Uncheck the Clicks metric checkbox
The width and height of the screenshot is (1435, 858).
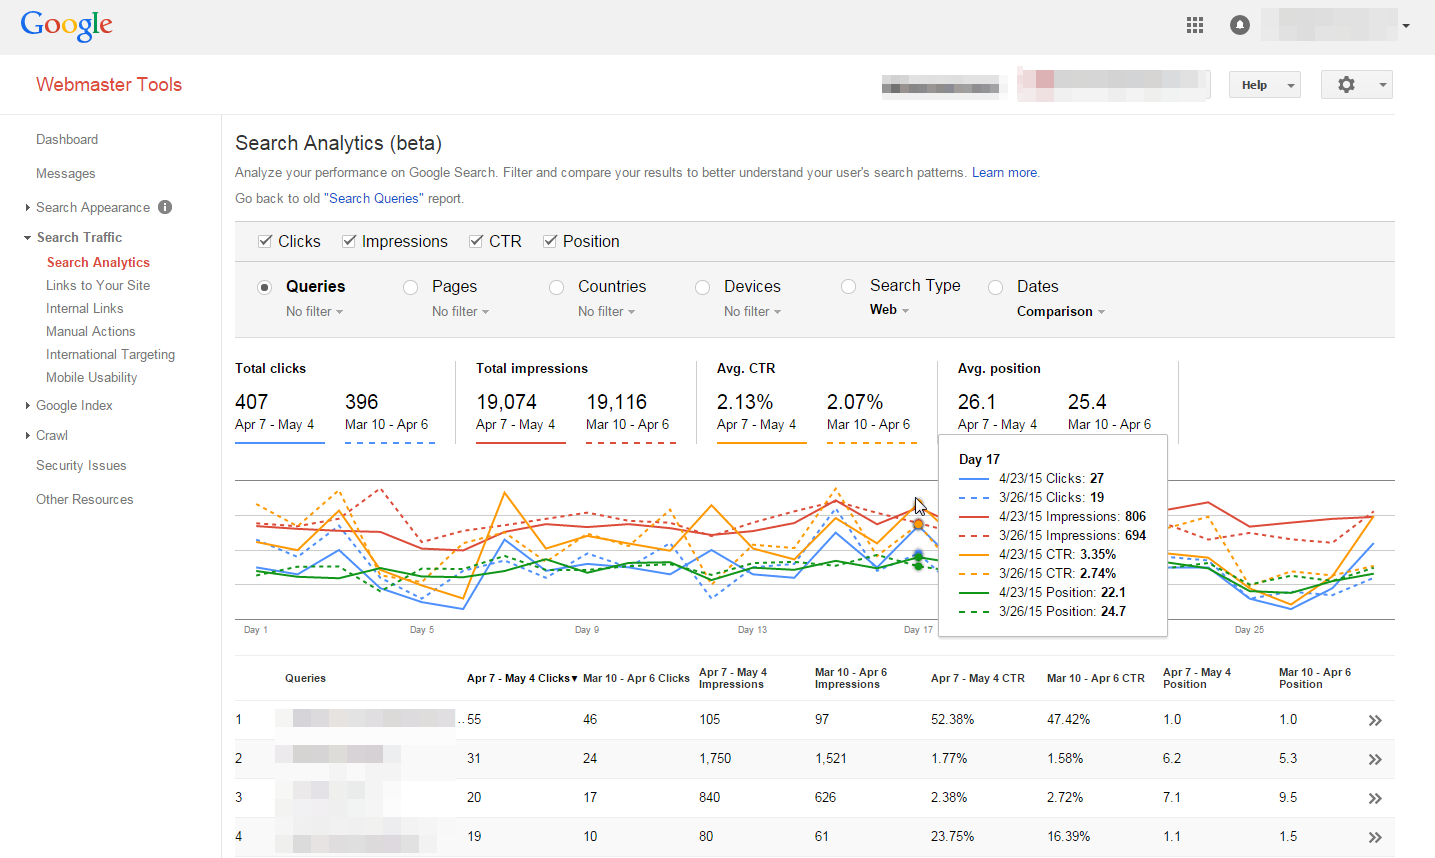pos(265,241)
